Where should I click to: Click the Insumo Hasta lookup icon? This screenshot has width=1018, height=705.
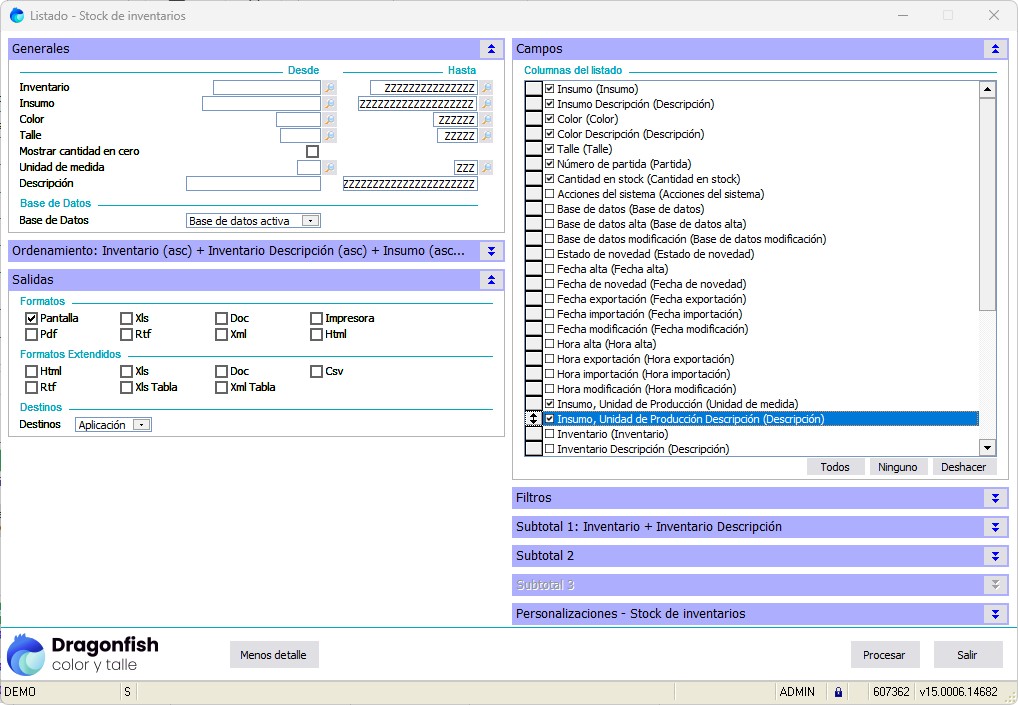486,104
